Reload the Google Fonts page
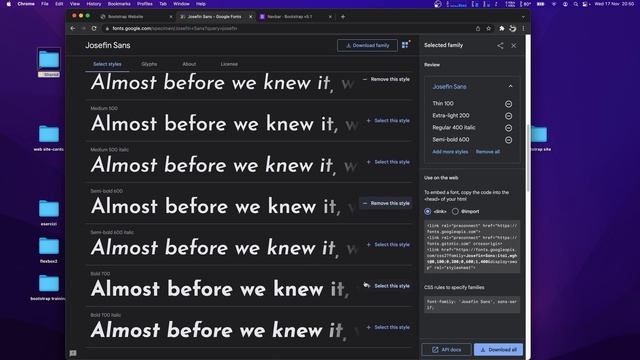 94,28
